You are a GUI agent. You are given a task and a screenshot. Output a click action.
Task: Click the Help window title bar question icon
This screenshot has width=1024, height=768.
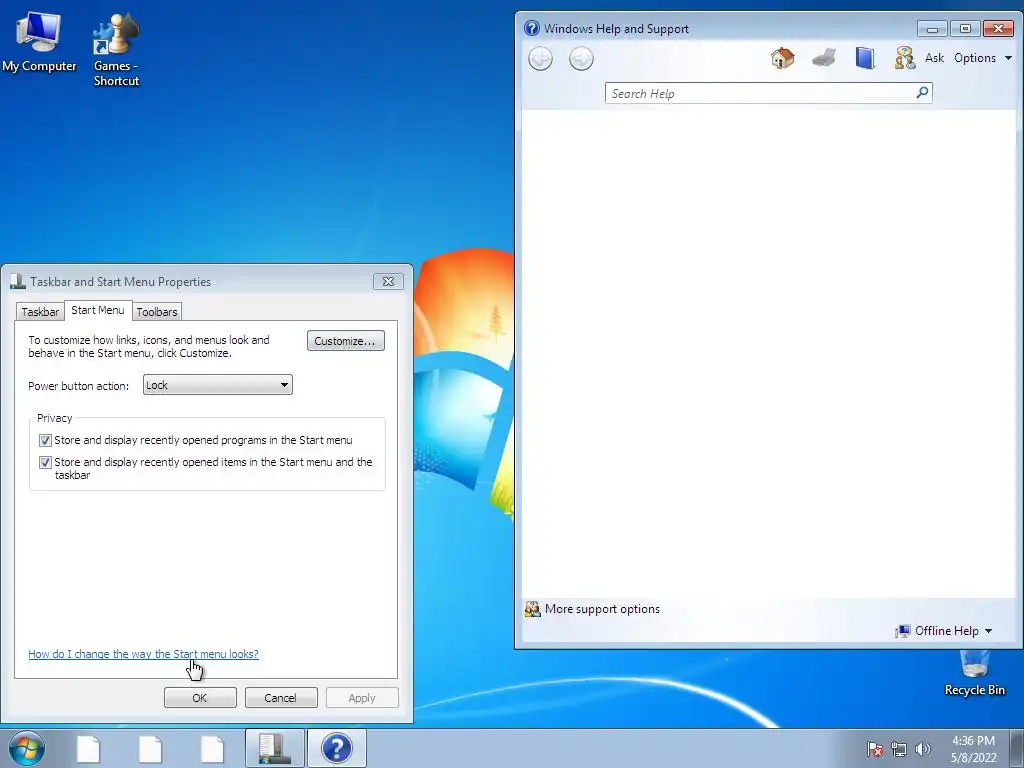[x=532, y=28]
